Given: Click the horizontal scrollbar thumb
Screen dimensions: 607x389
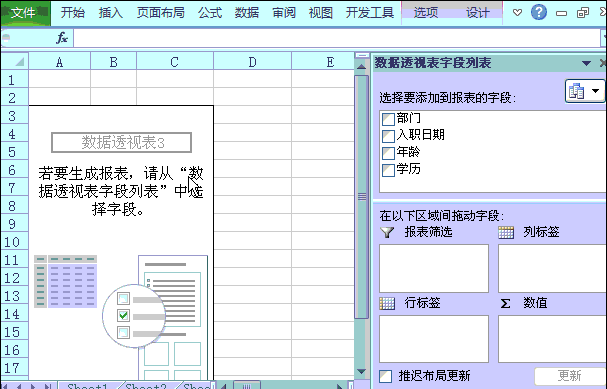Looking at the screenshot, I should click(247, 386).
